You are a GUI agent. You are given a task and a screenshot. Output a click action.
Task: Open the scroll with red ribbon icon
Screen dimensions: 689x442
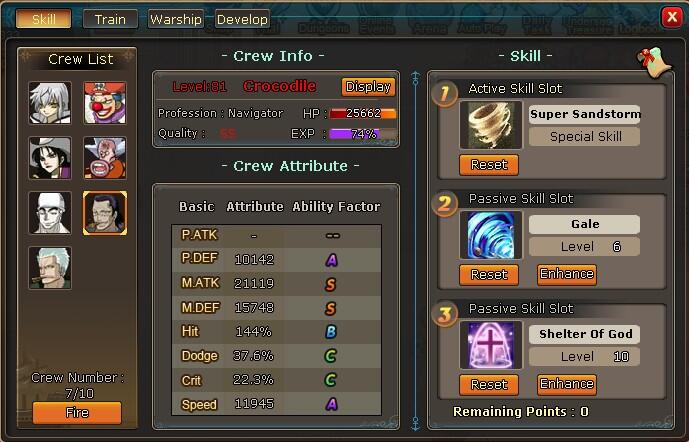tap(655, 62)
